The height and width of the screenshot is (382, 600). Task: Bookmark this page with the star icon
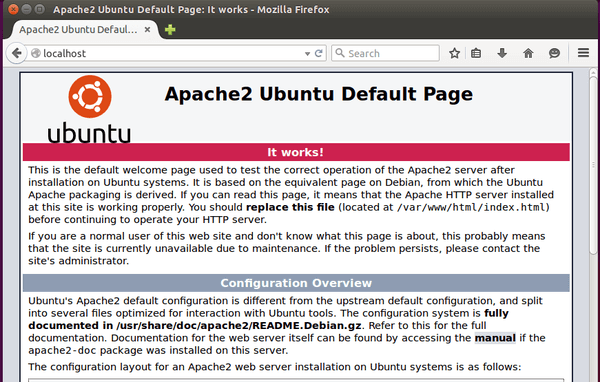[454, 53]
